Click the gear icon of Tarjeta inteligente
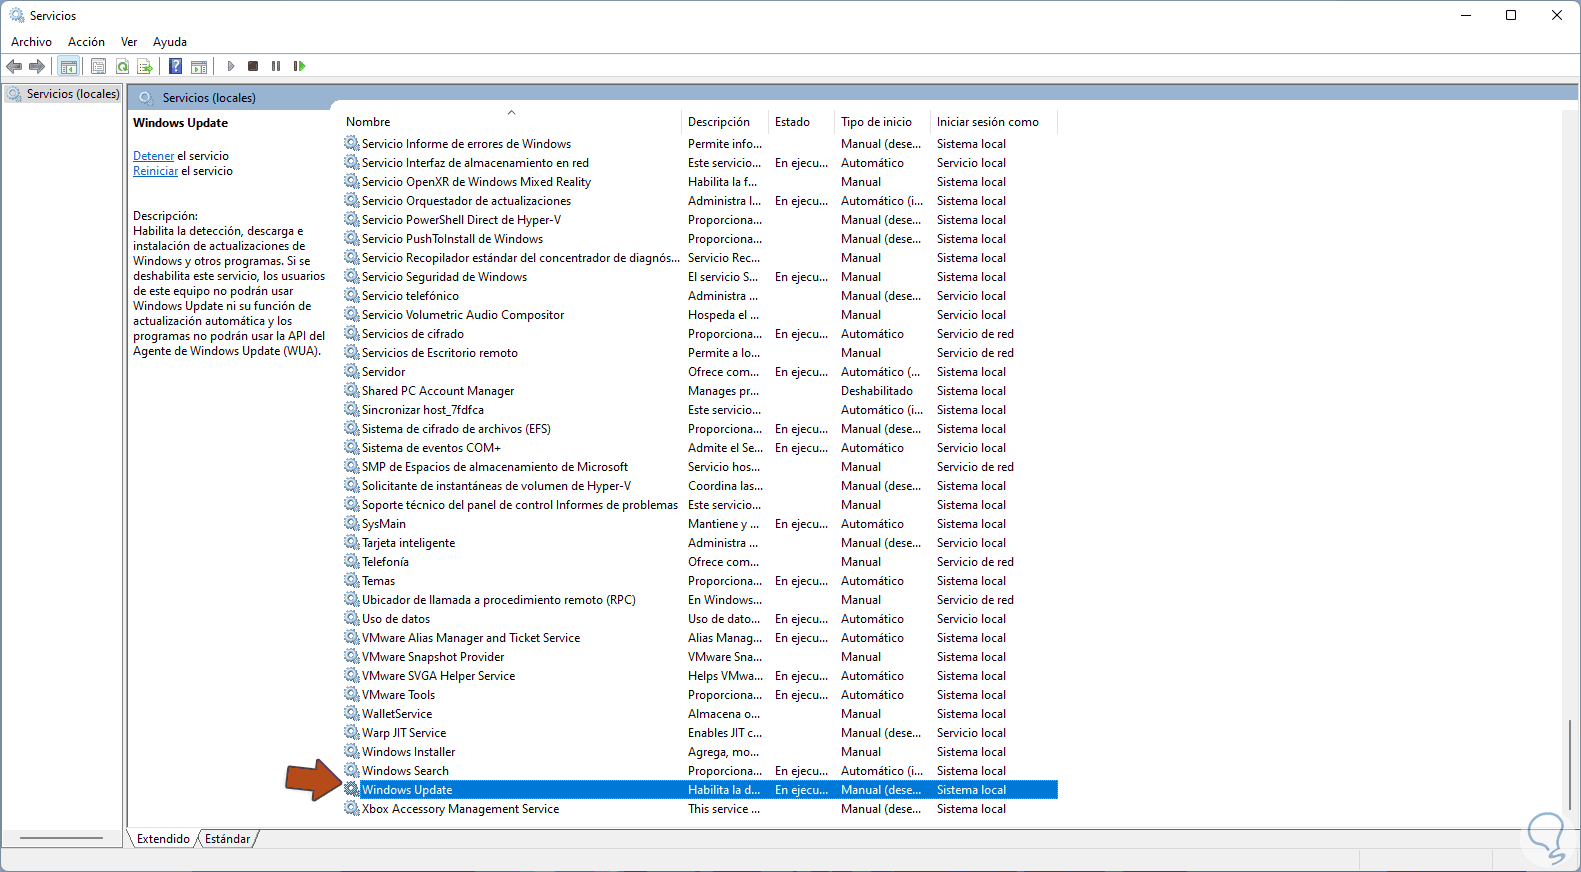The image size is (1581, 872). [x=352, y=543]
